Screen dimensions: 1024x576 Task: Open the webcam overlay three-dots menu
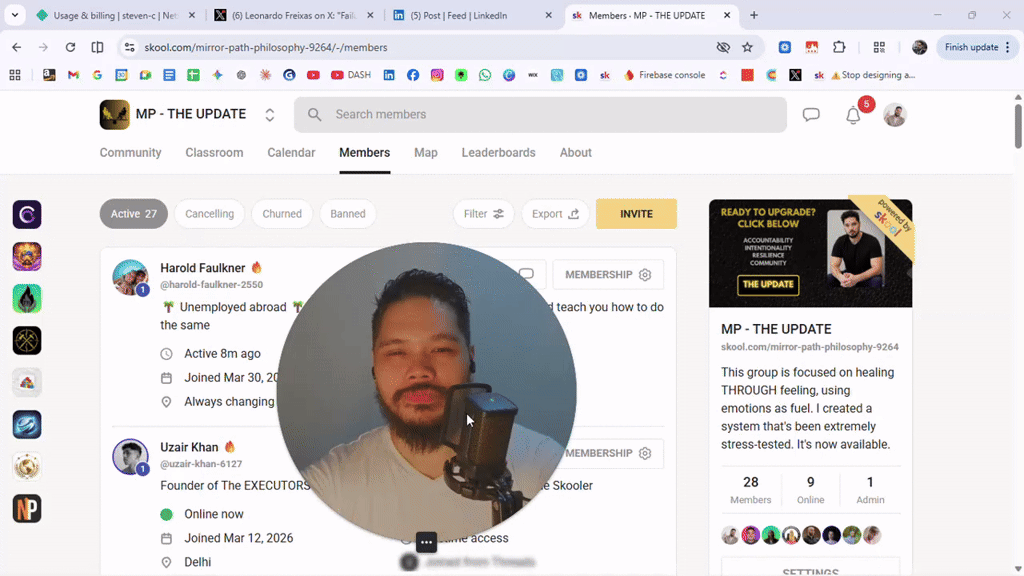tap(426, 542)
